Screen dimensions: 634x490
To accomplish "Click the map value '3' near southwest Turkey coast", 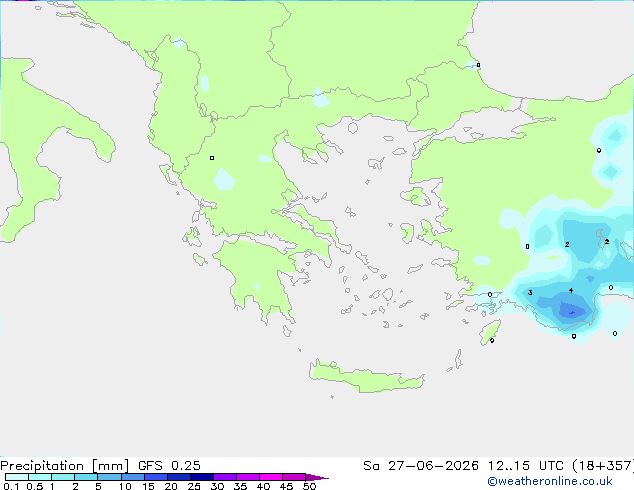I will (x=530, y=292).
